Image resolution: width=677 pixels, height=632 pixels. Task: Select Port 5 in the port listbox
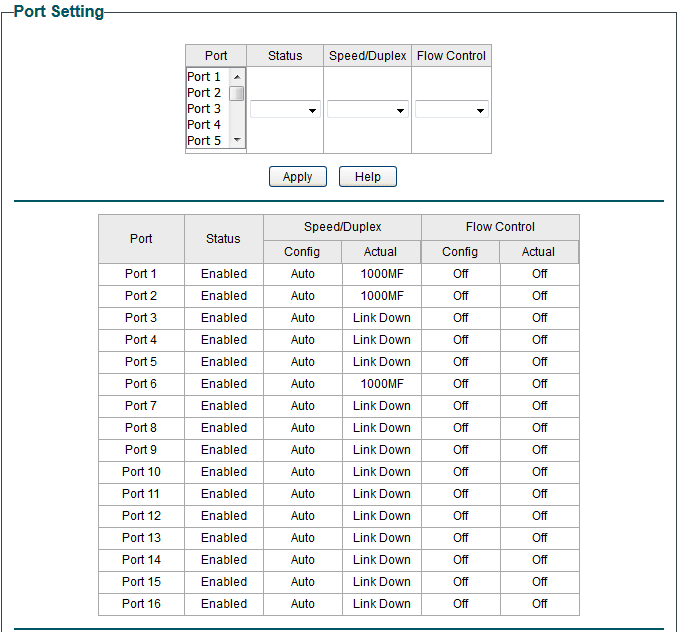pos(208,141)
